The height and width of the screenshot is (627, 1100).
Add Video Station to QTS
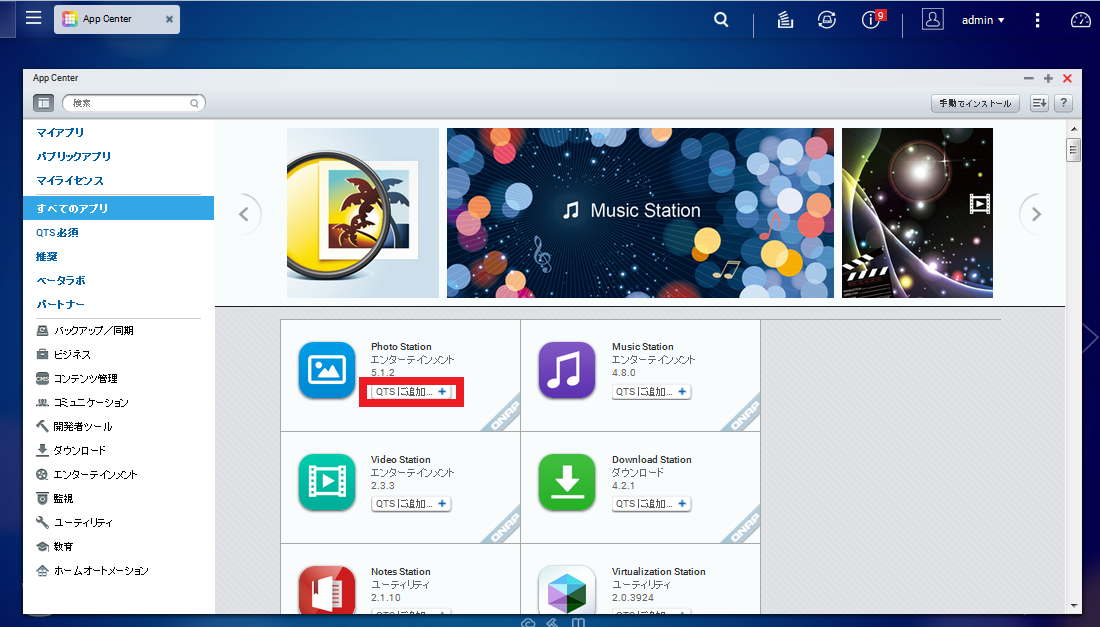tap(411, 504)
